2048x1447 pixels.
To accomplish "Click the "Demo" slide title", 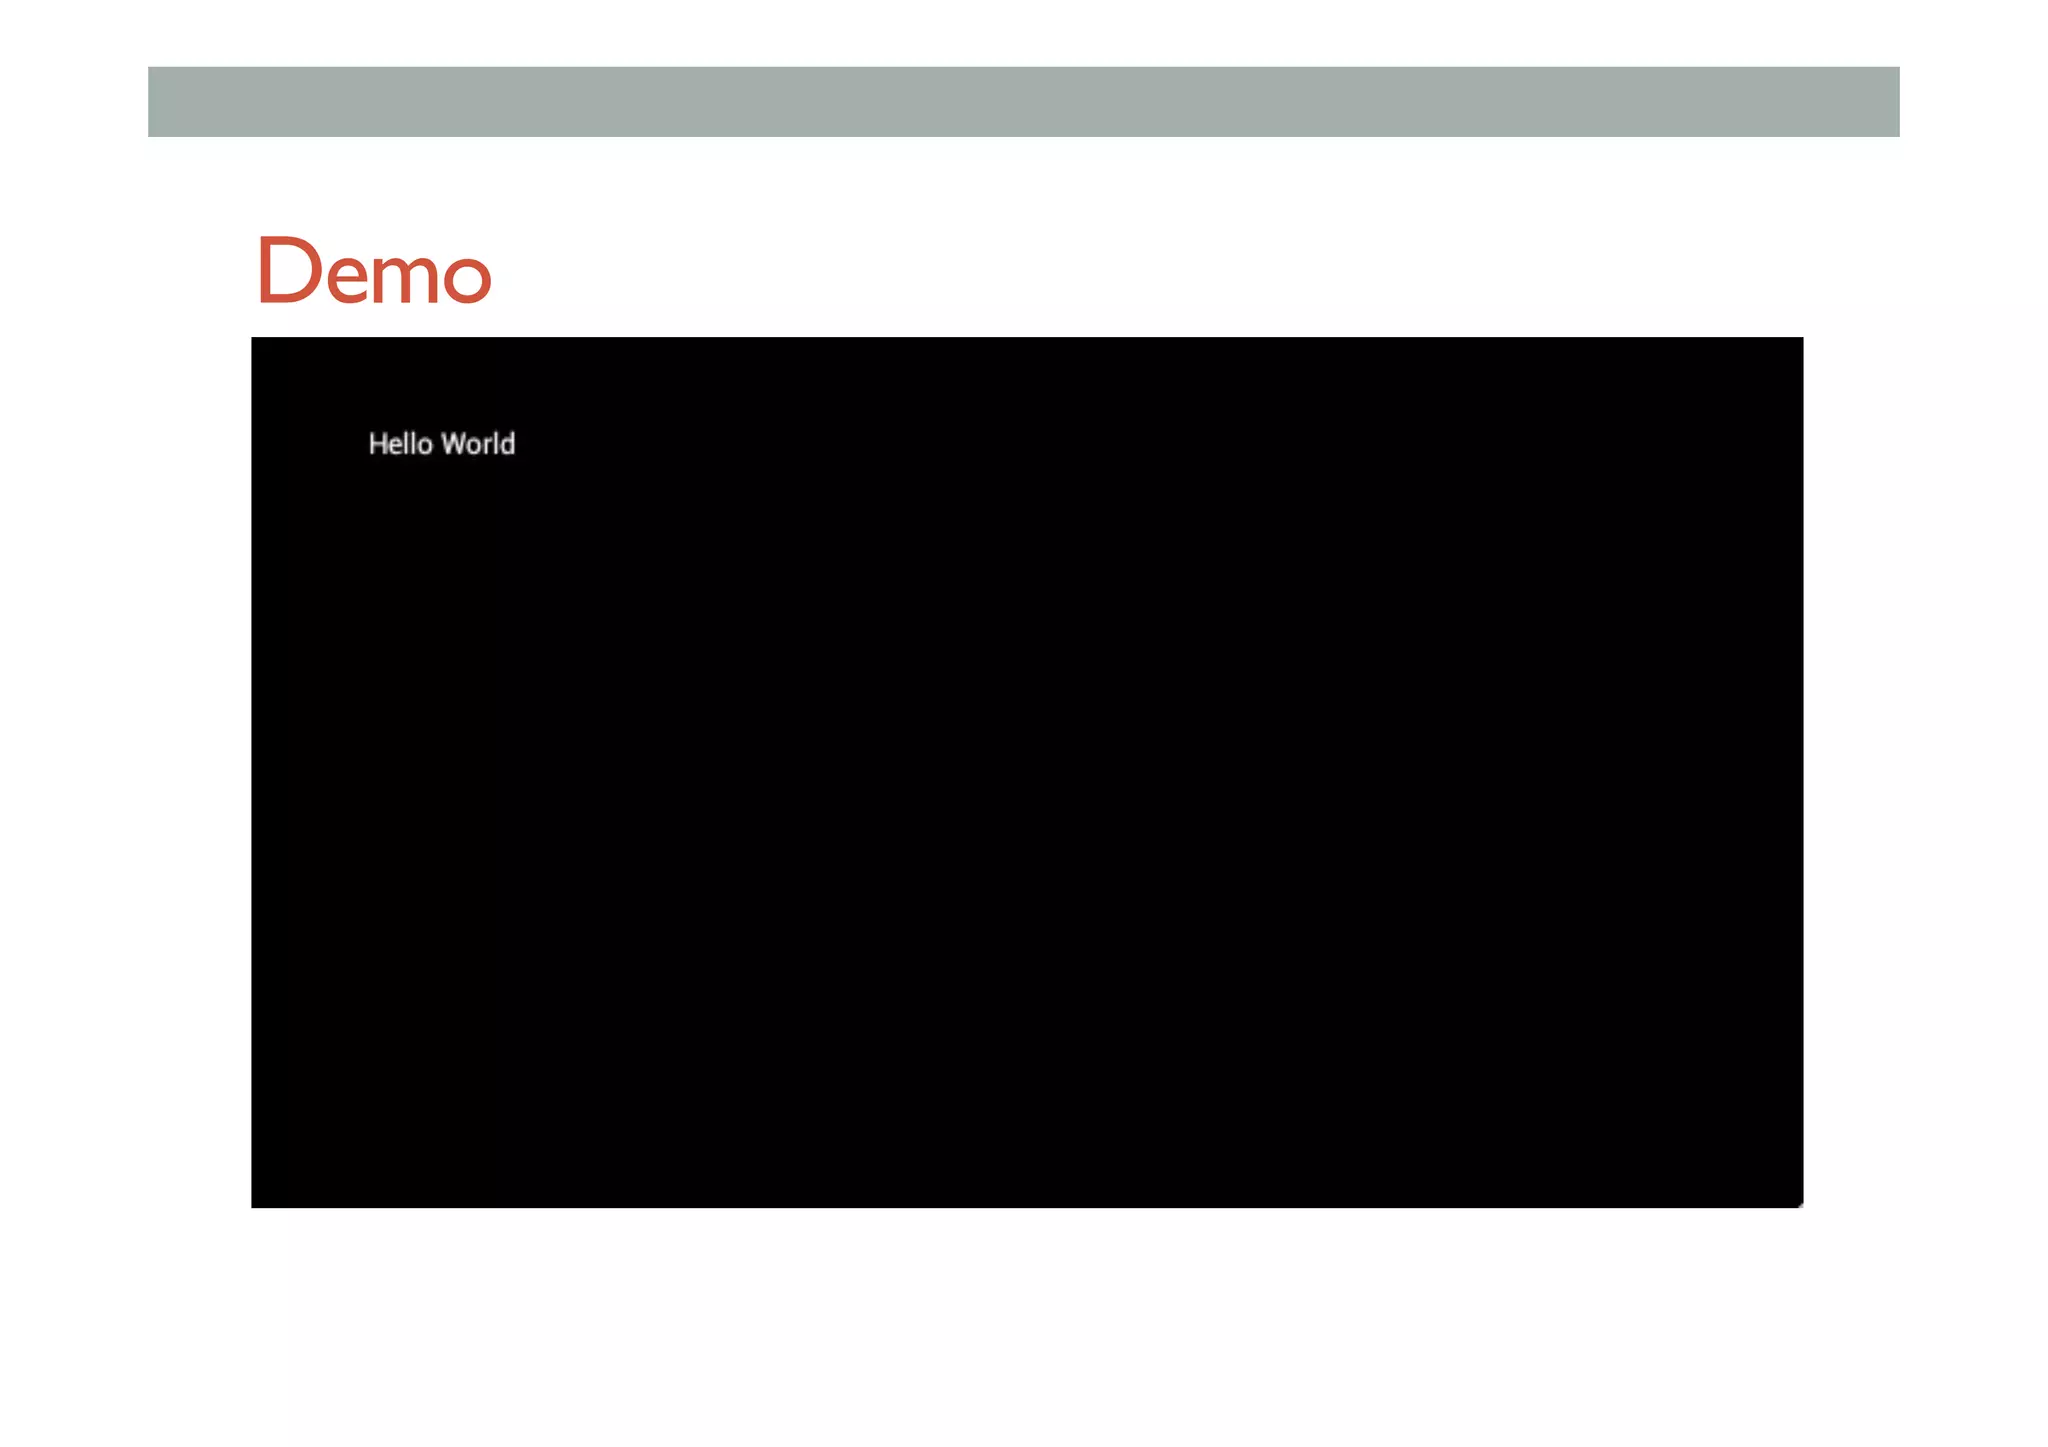I will tap(374, 270).
